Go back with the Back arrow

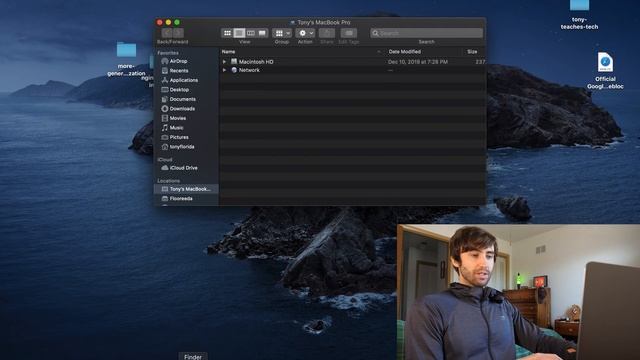tap(167, 33)
